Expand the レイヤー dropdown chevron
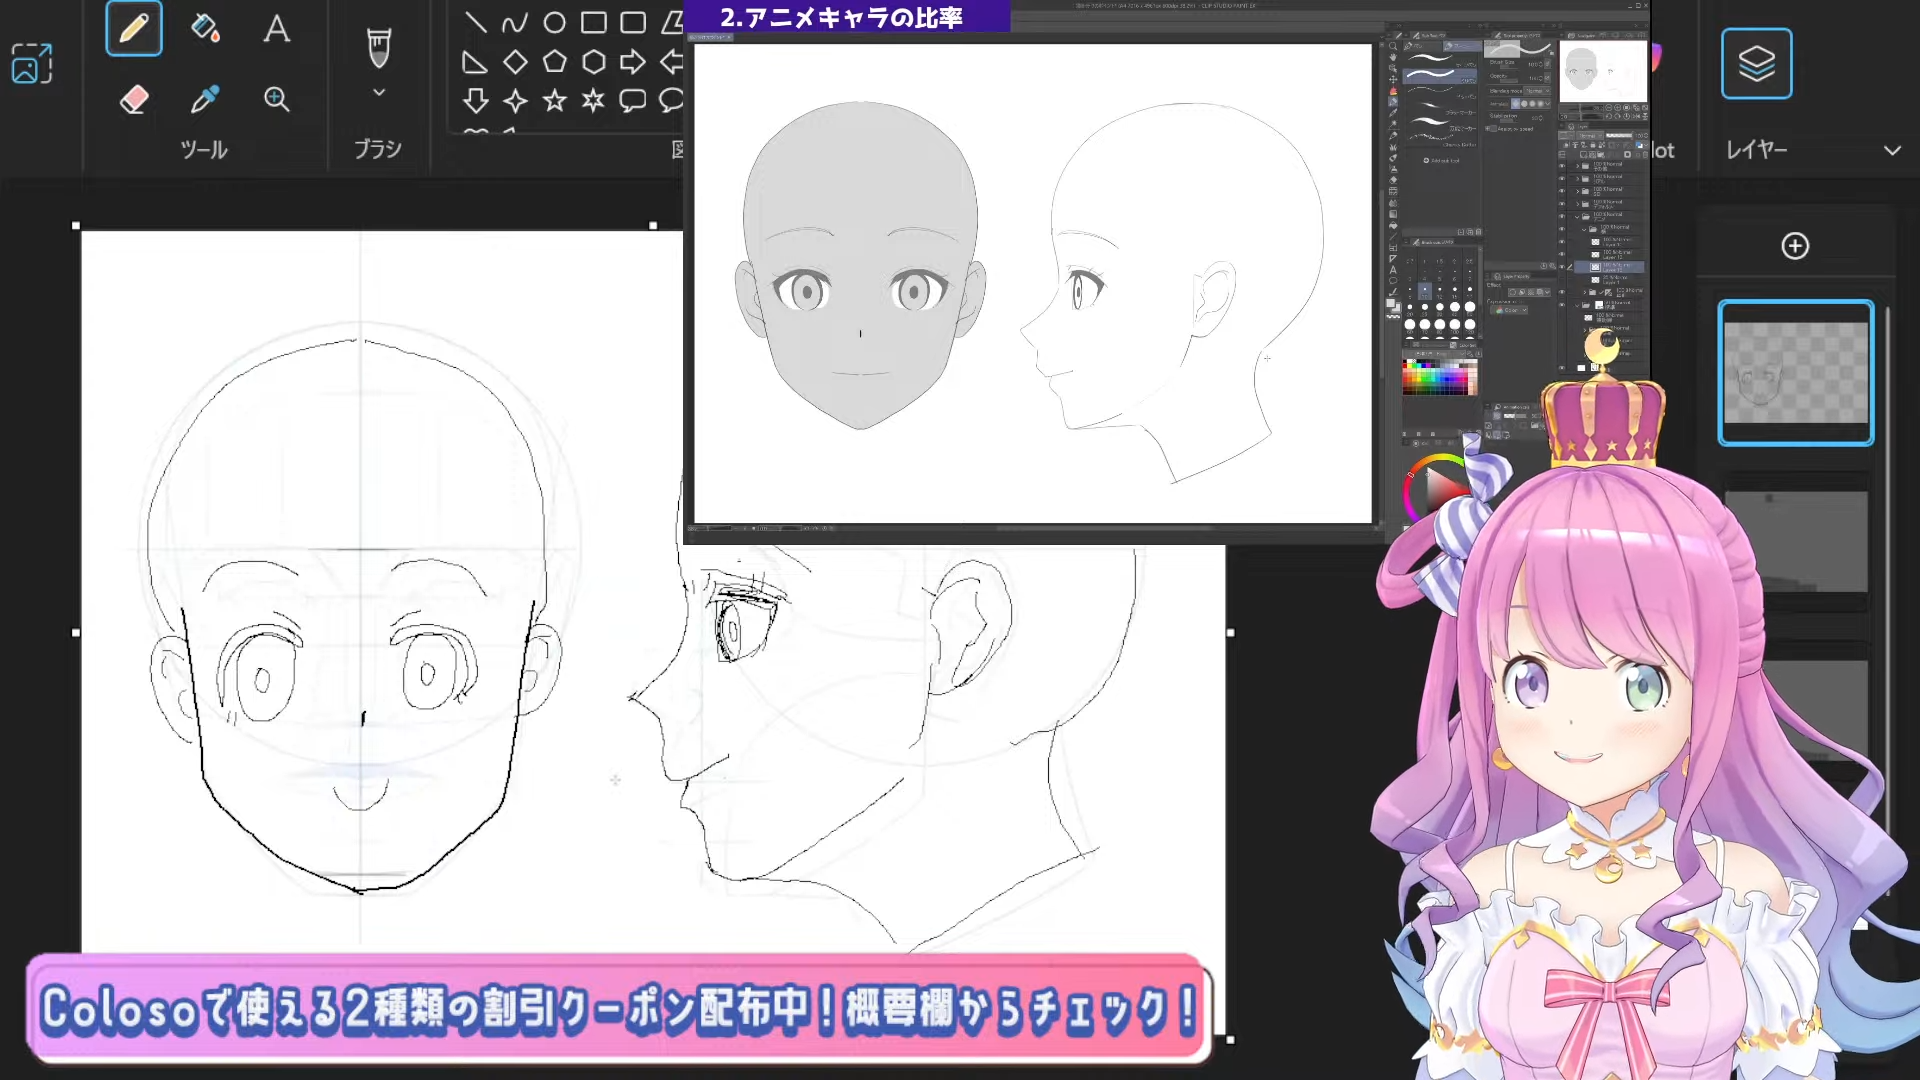 (x=1892, y=150)
